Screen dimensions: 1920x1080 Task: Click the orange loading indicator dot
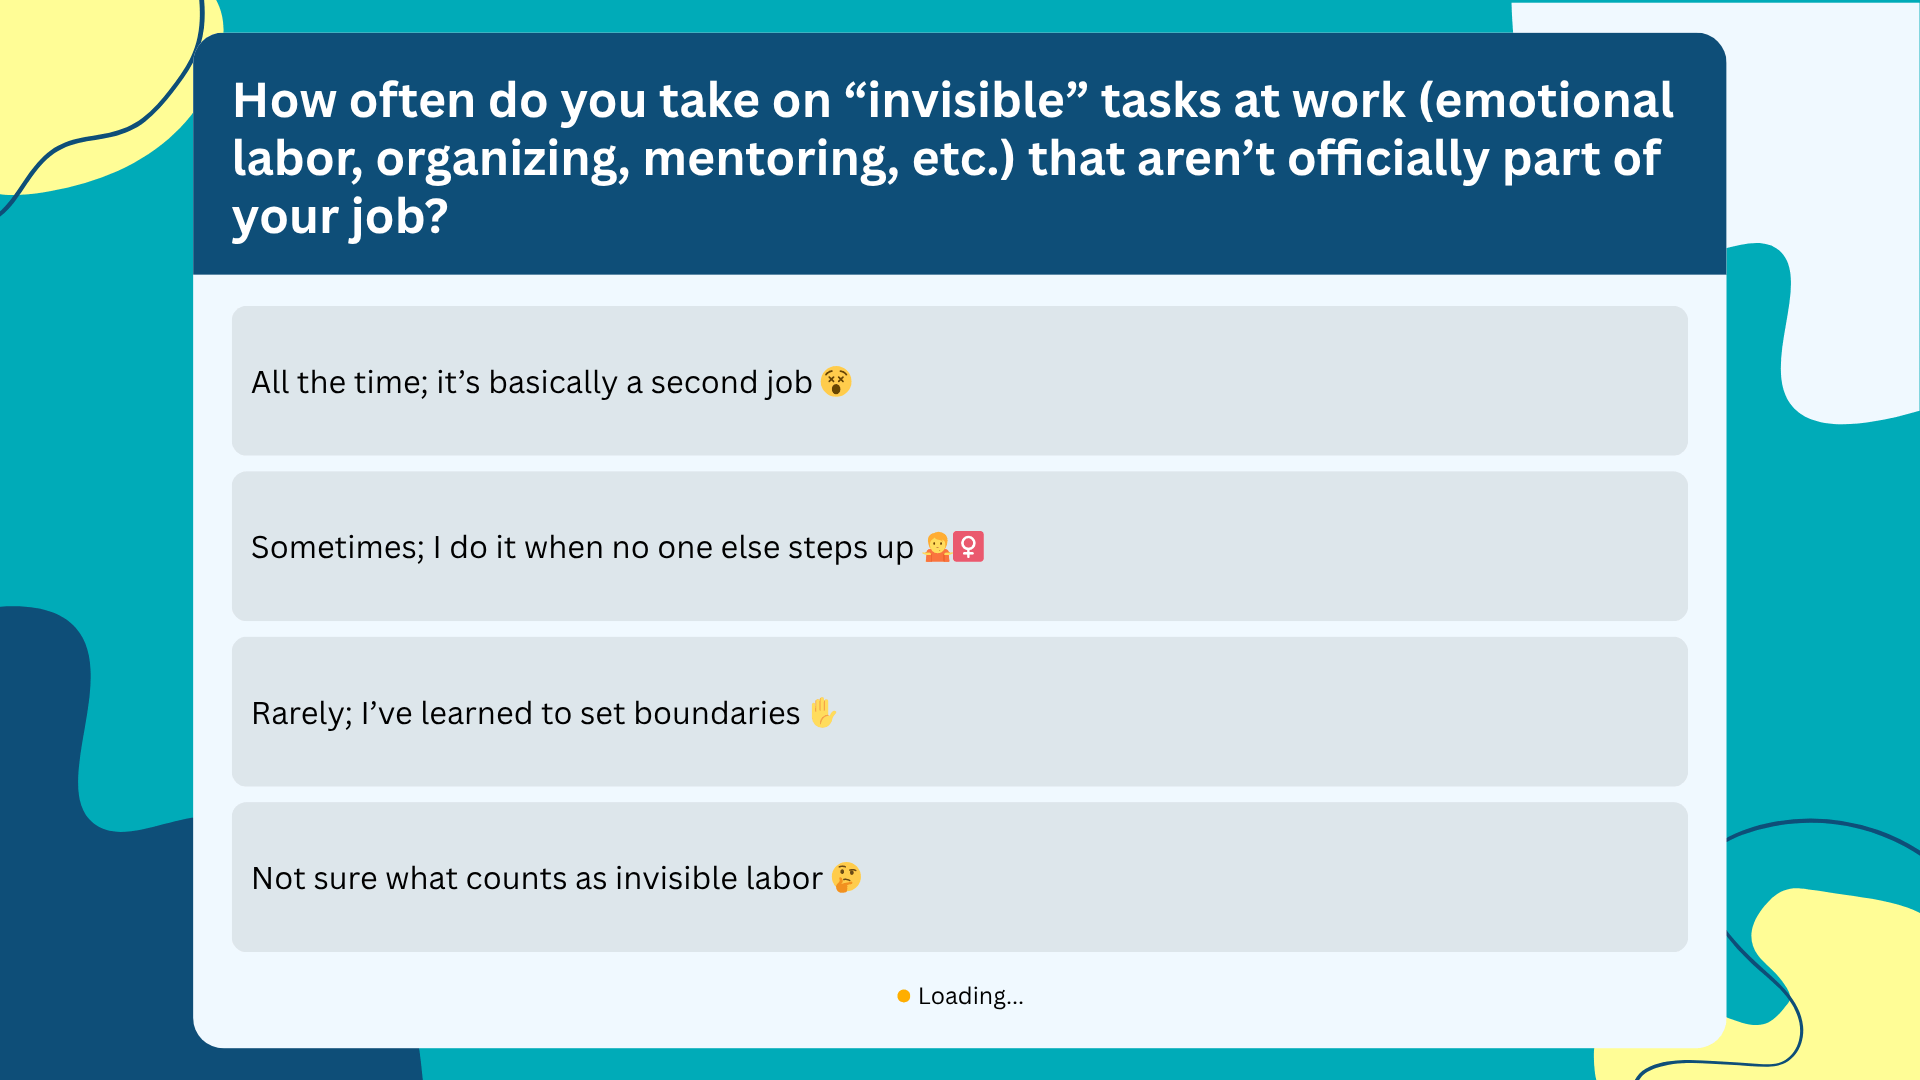coord(904,996)
